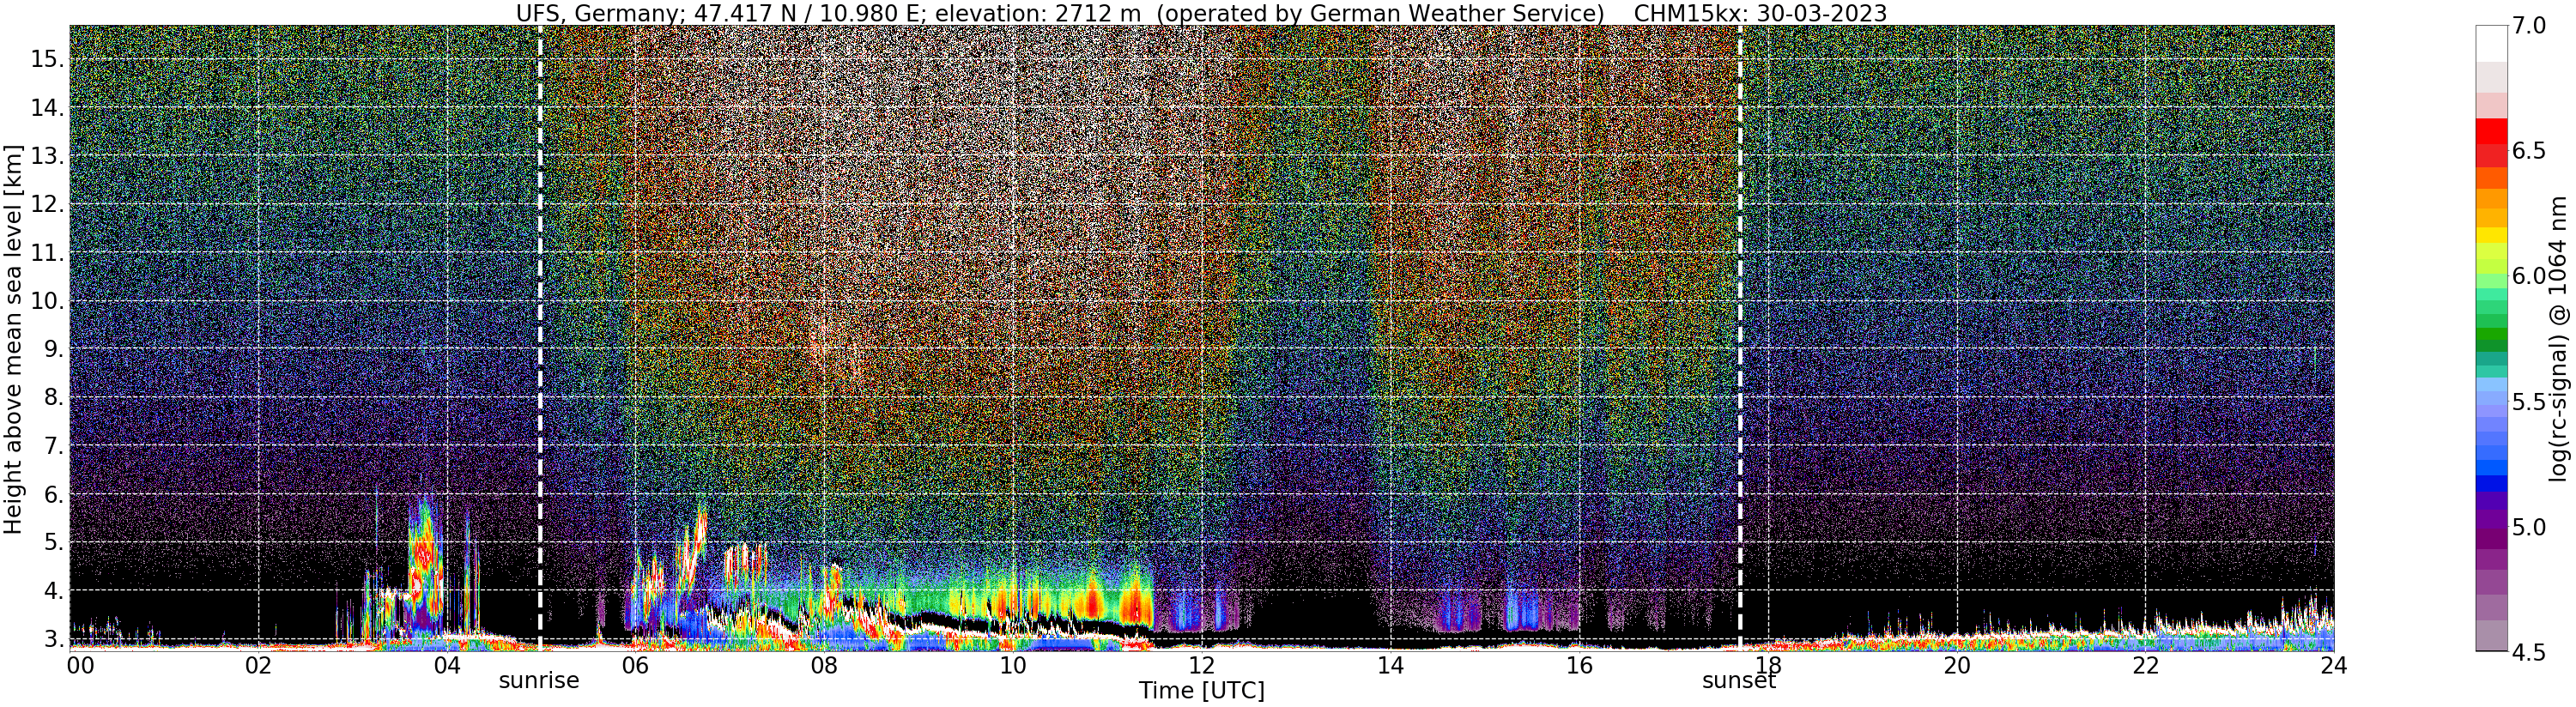This screenshot has height=707, width=2576.
Task: Click x-axis tick label 14
Action: pos(1390,666)
